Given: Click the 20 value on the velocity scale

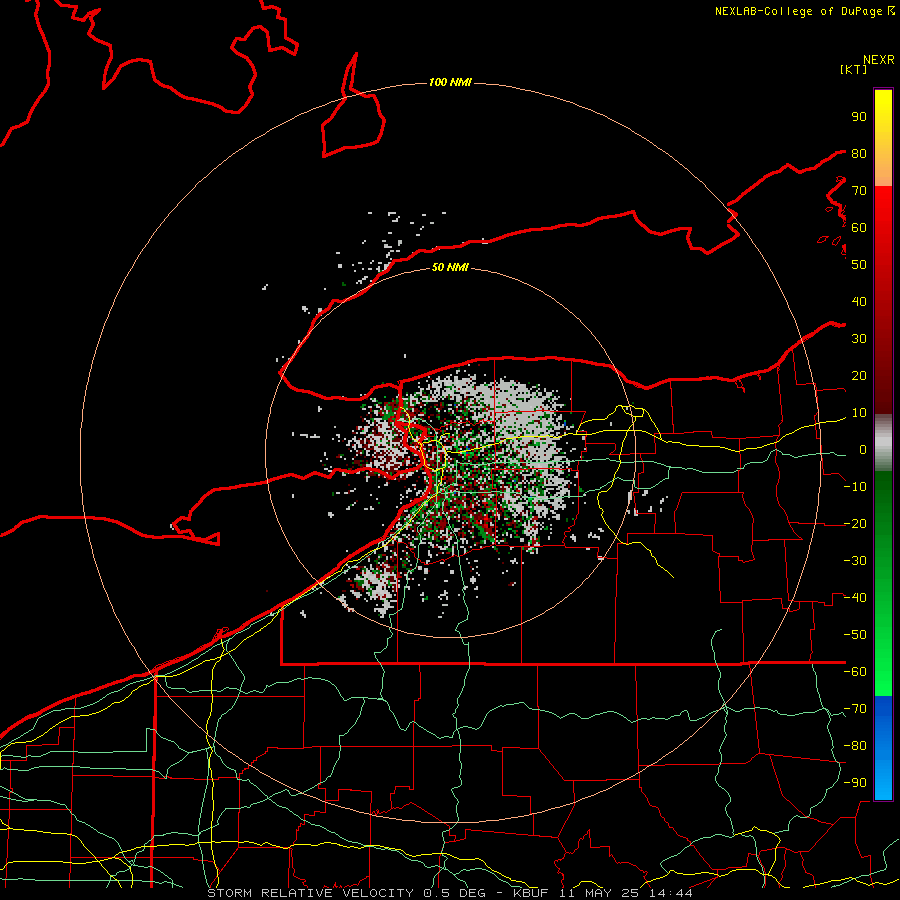Looking at the screenshot, I should 859,375.
